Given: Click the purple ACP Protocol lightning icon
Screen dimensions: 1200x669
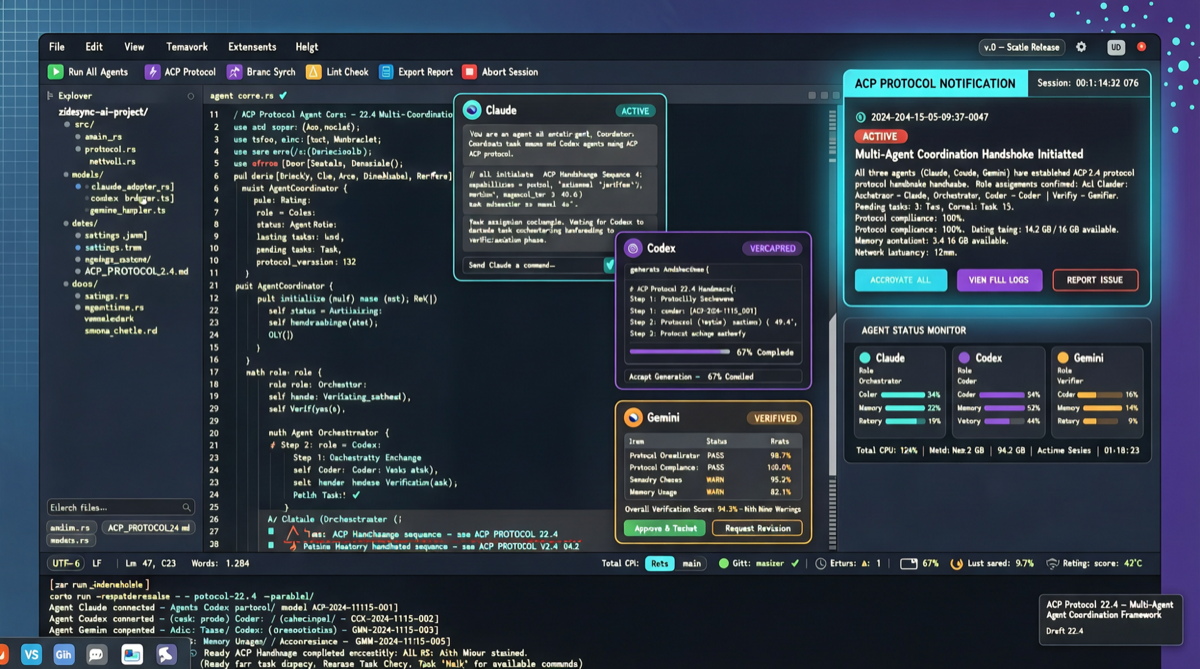Looking at the screenshot, I should coord(152,72).
